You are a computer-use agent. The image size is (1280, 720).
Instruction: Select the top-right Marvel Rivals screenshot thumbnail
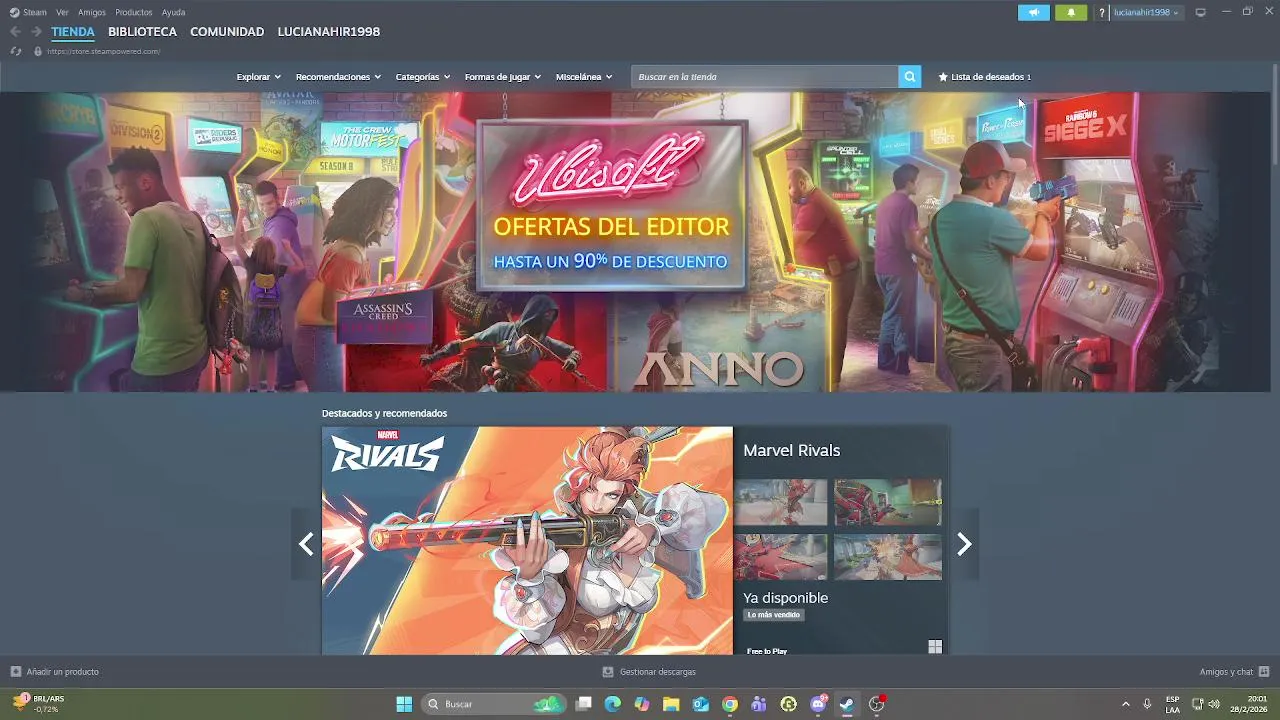[888, 502]
